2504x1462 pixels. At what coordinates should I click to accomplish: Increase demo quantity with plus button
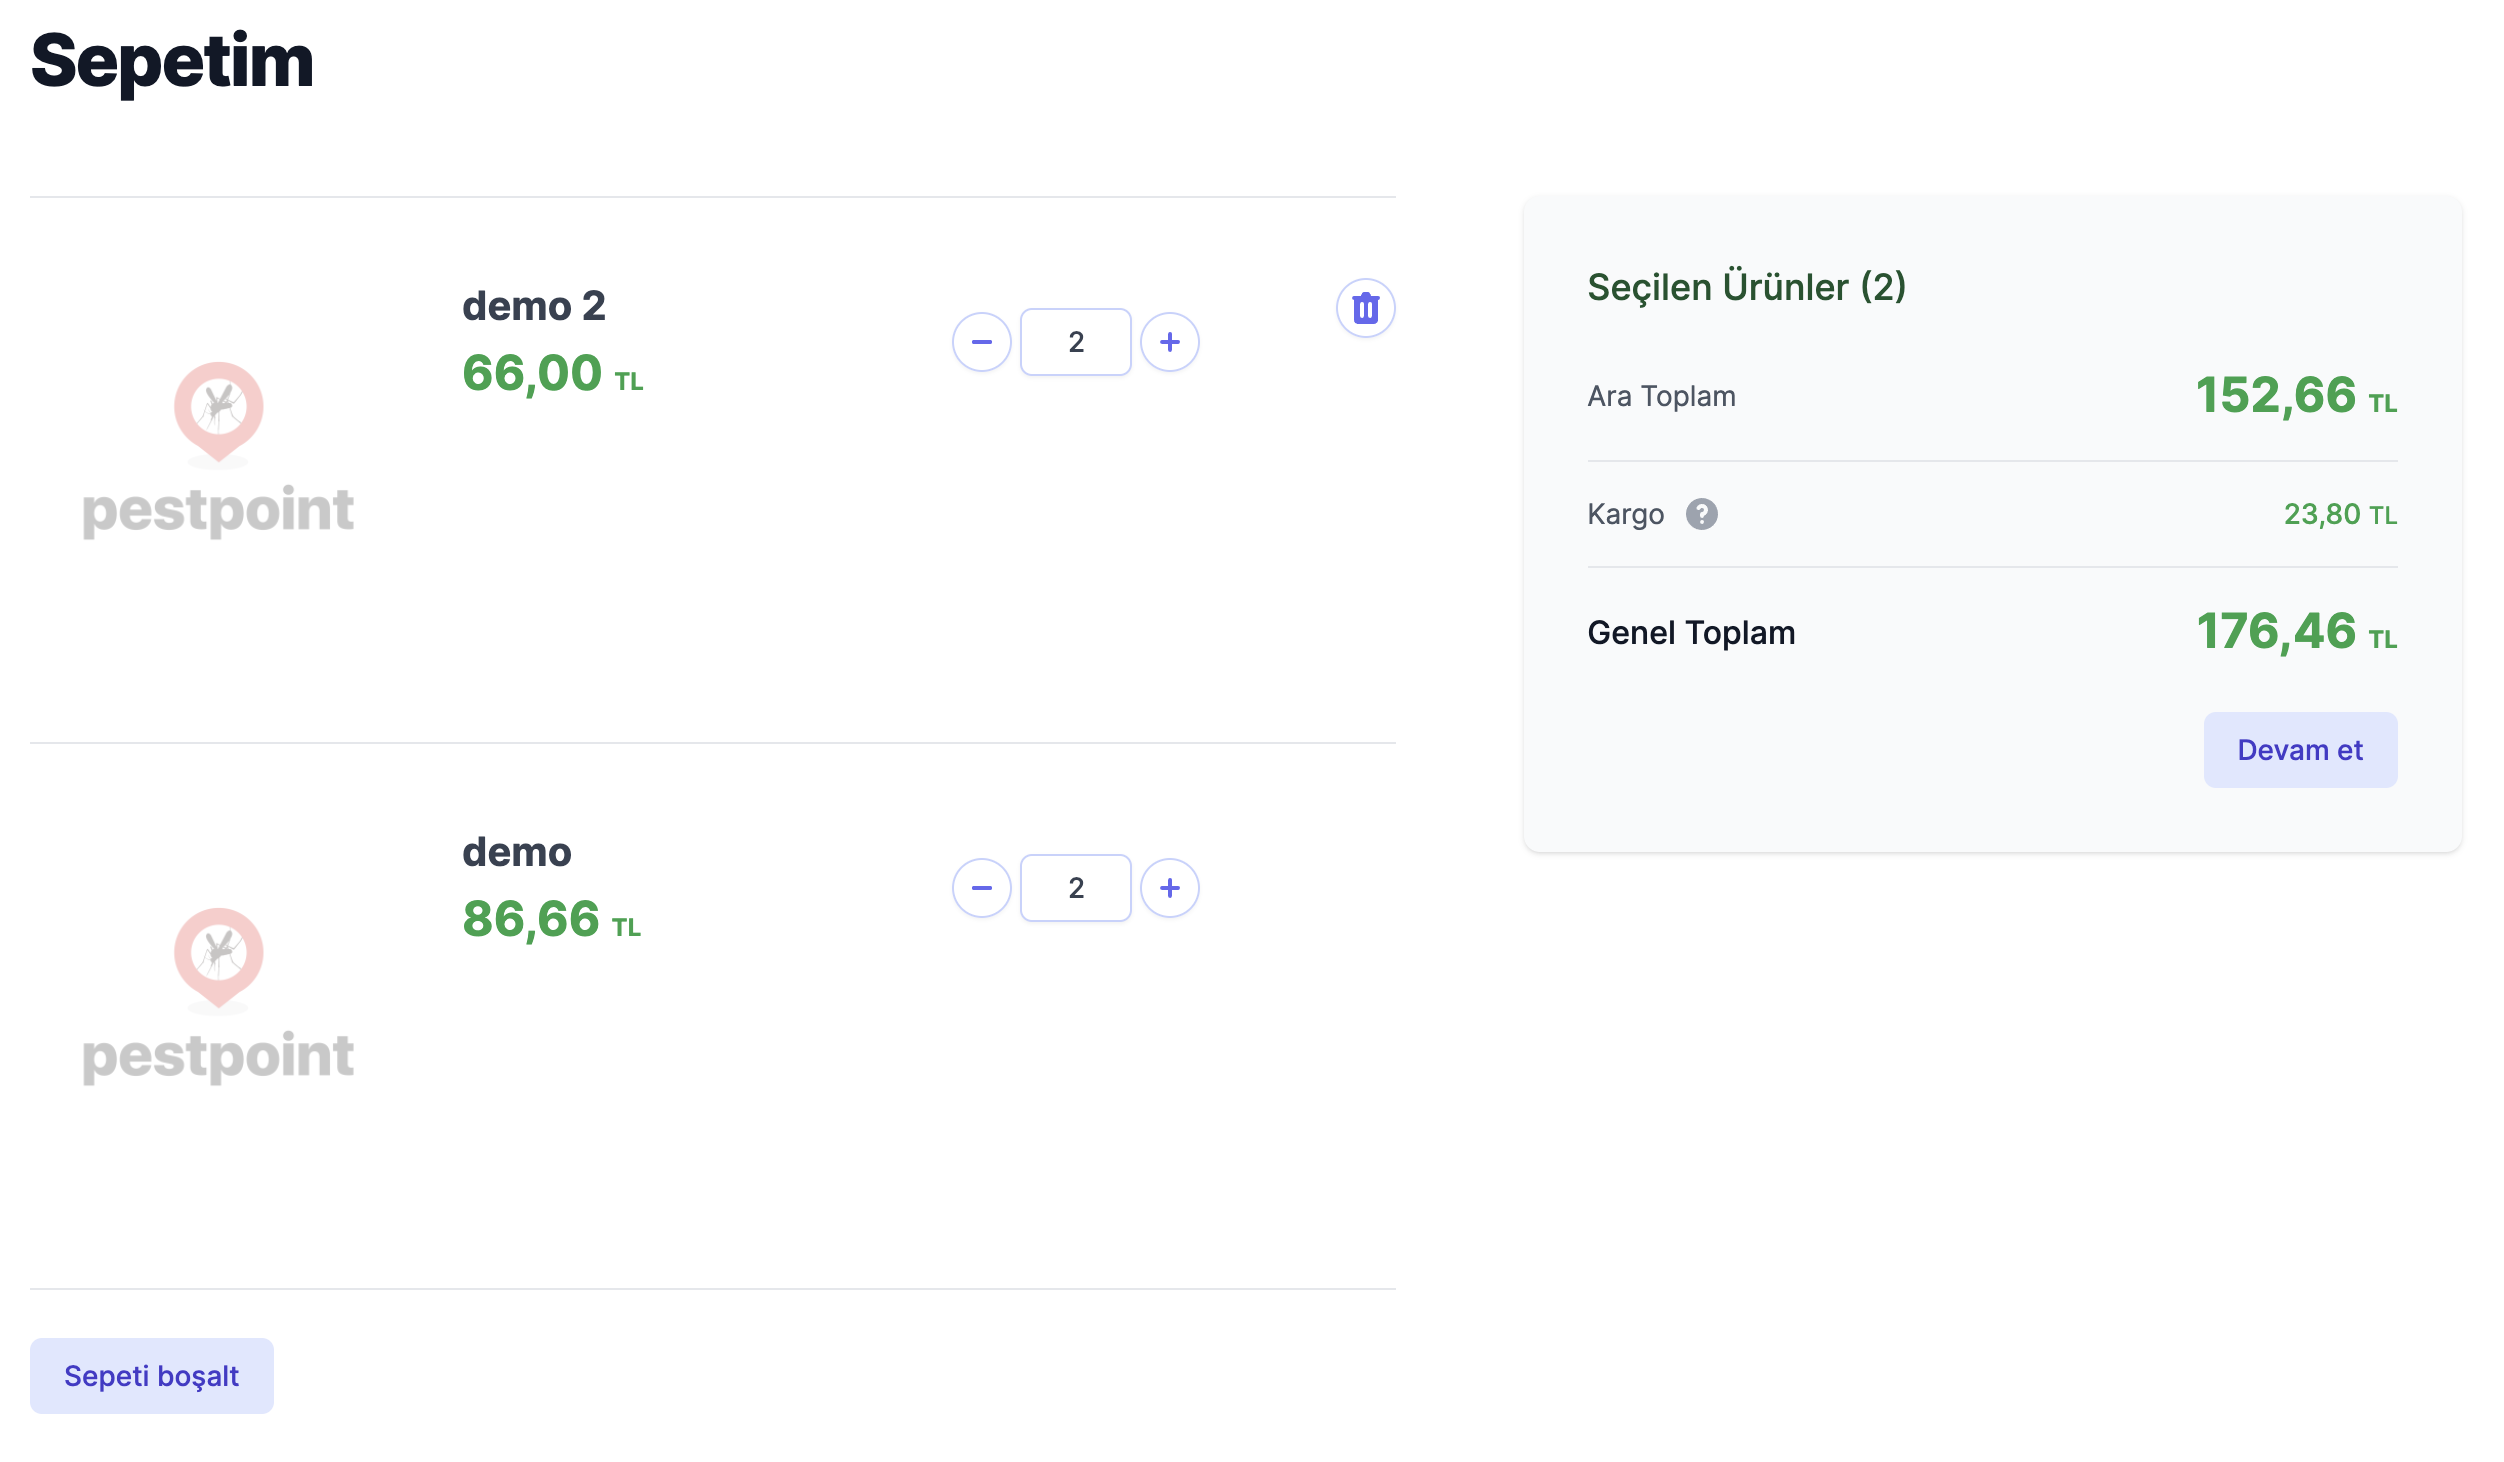tap(1169, 888)
